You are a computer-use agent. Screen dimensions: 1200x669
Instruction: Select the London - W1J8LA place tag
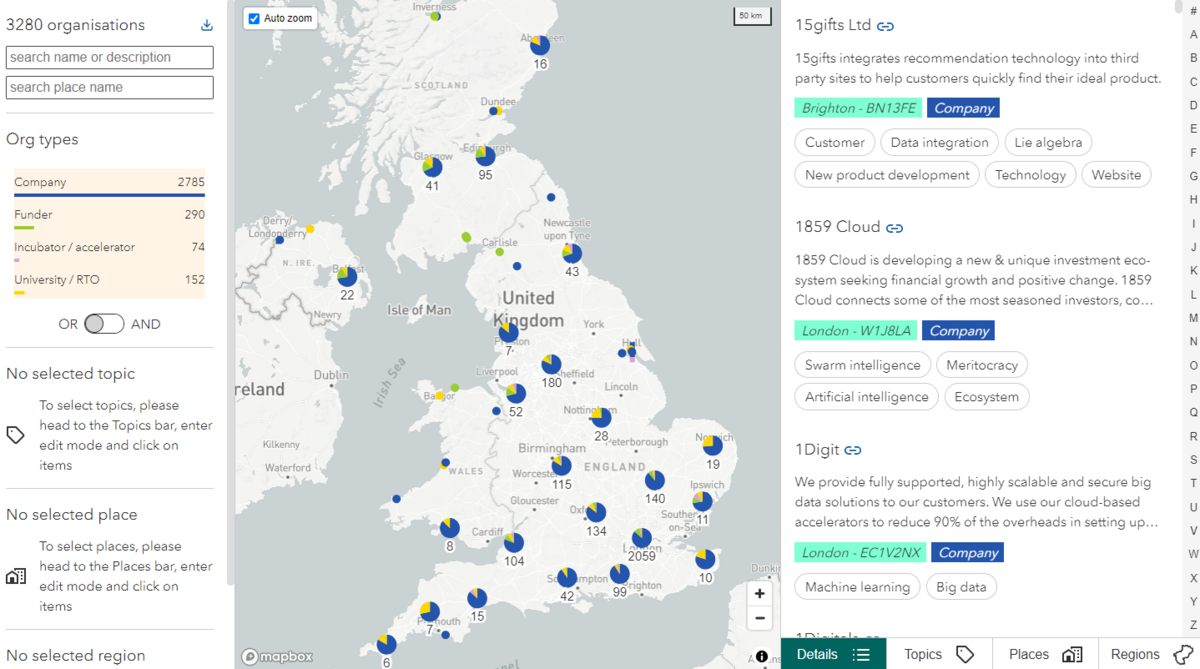[x=856, y=331]
